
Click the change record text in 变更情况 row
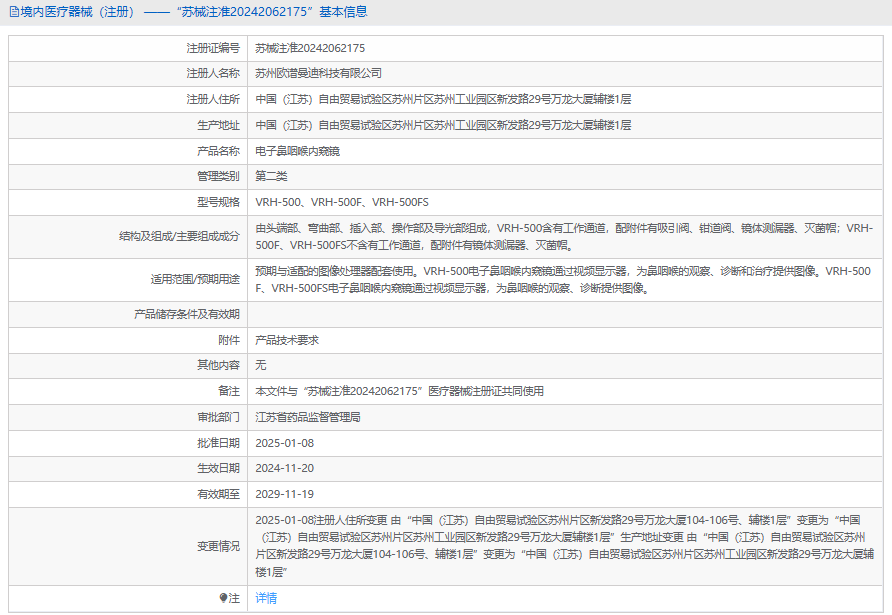click(564, 546)
